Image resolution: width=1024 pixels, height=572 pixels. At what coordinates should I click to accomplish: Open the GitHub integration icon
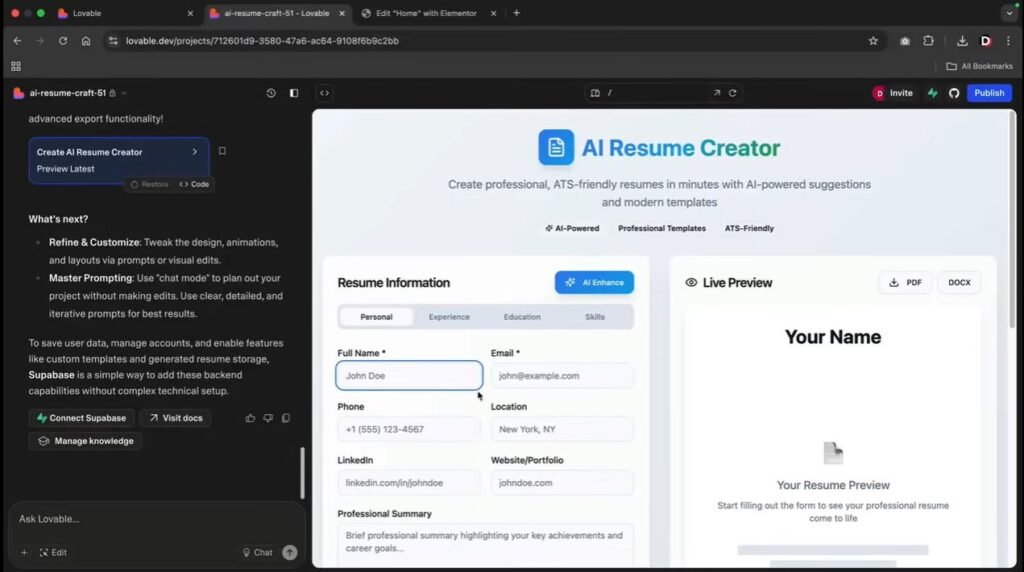(954, 93)
